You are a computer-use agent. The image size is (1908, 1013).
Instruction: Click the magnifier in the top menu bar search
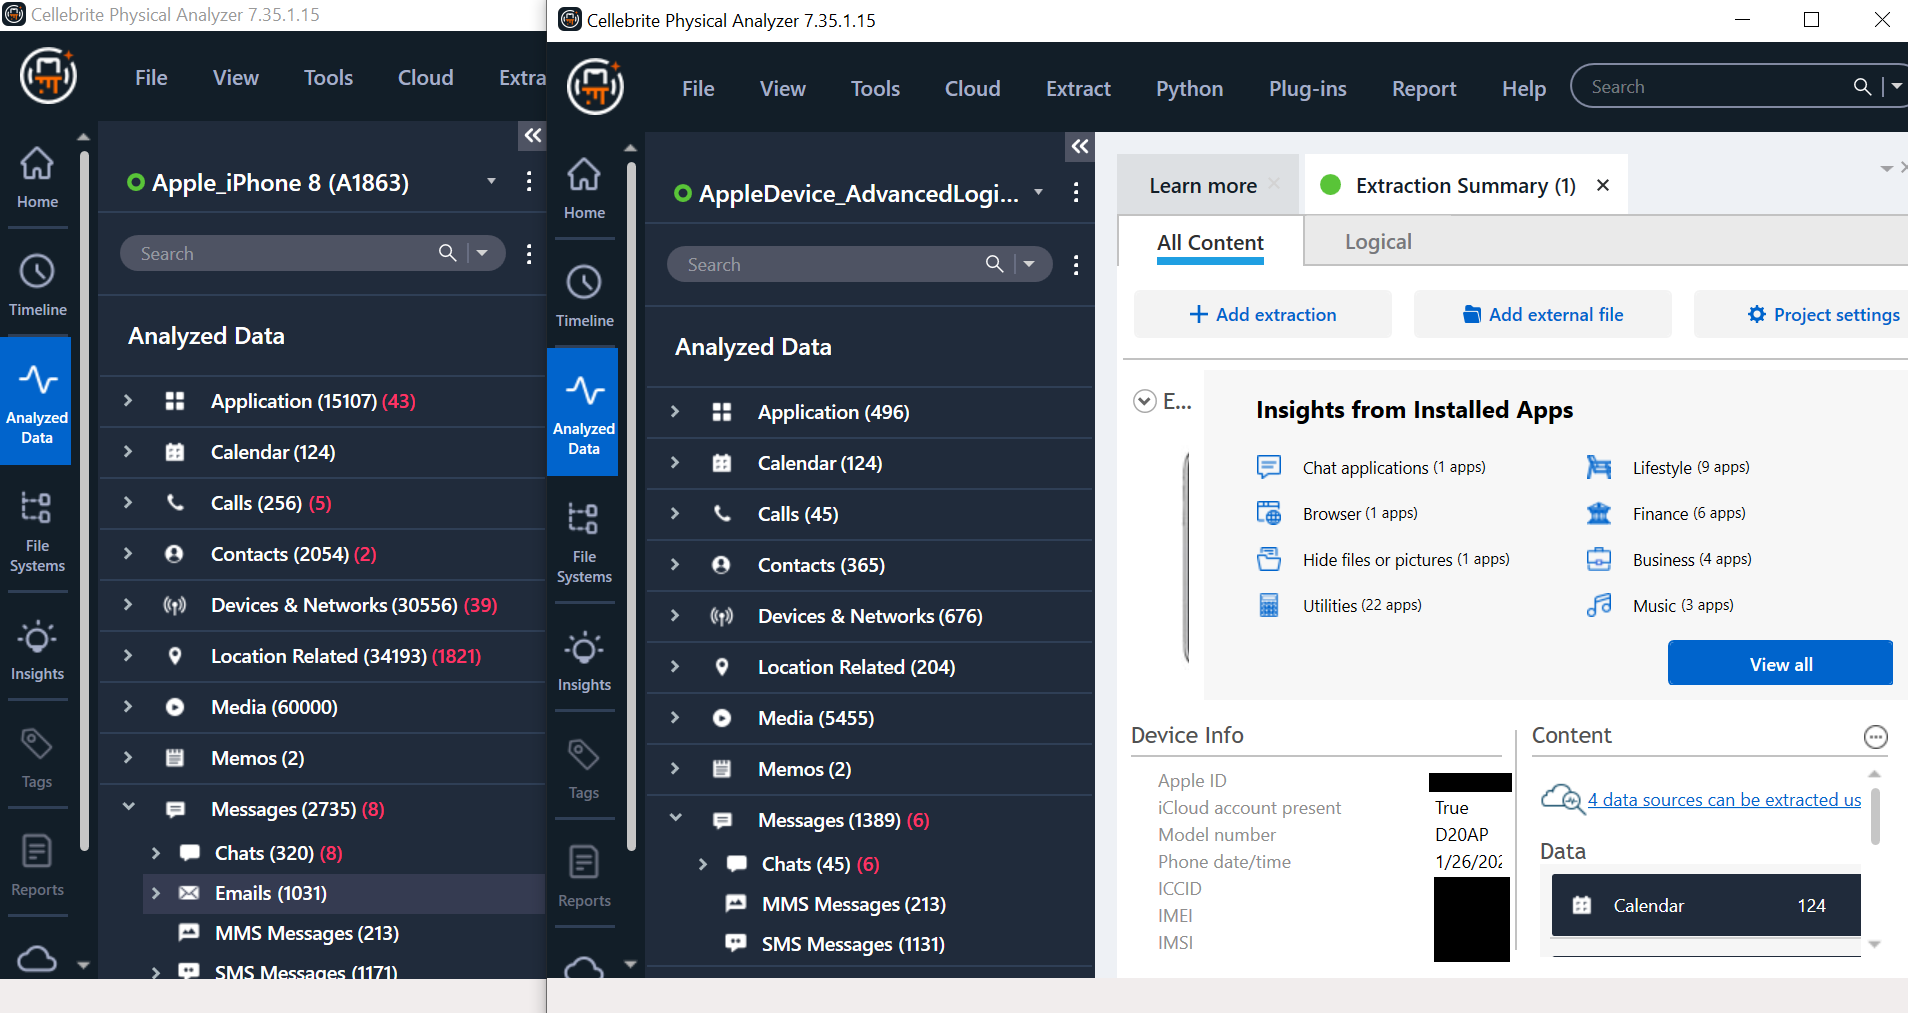click(1862, 87)
